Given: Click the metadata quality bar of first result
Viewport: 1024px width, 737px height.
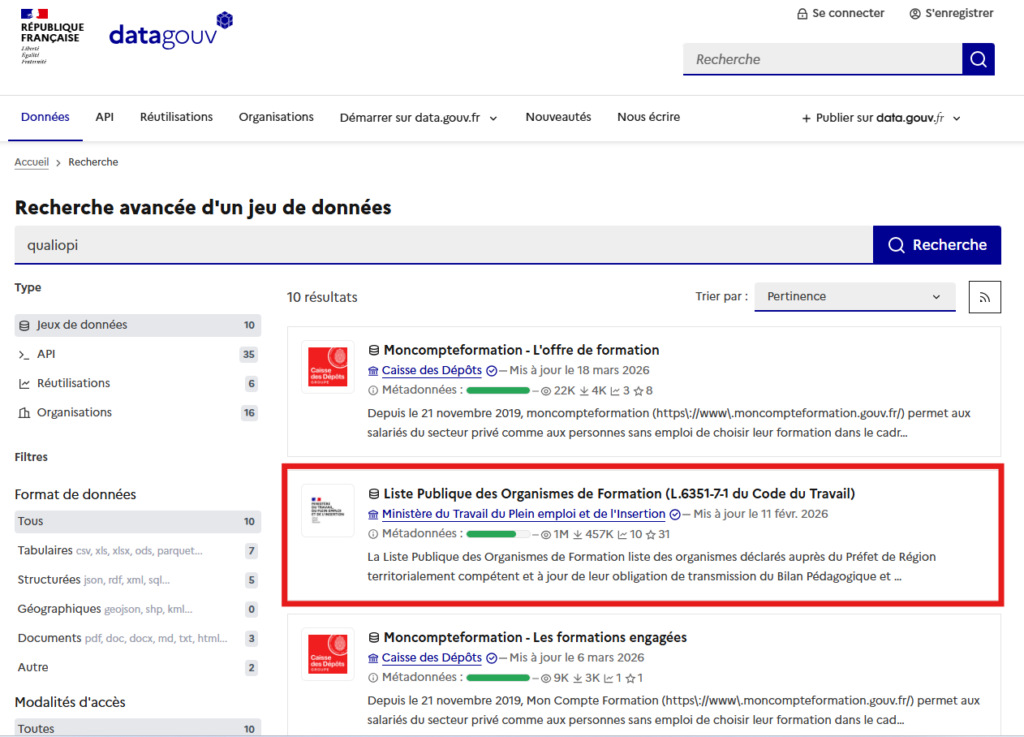Looking at the screenshot, I should pyautogui.click(x=498, y=391).
